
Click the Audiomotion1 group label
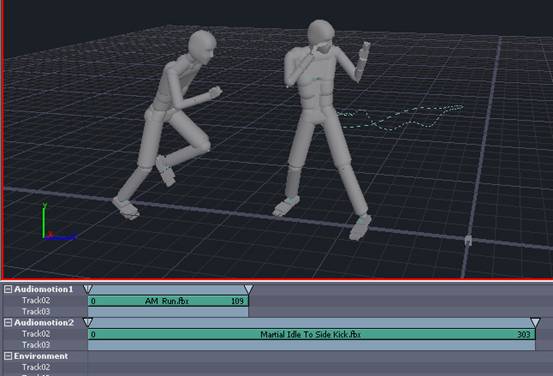pos(43,290)
